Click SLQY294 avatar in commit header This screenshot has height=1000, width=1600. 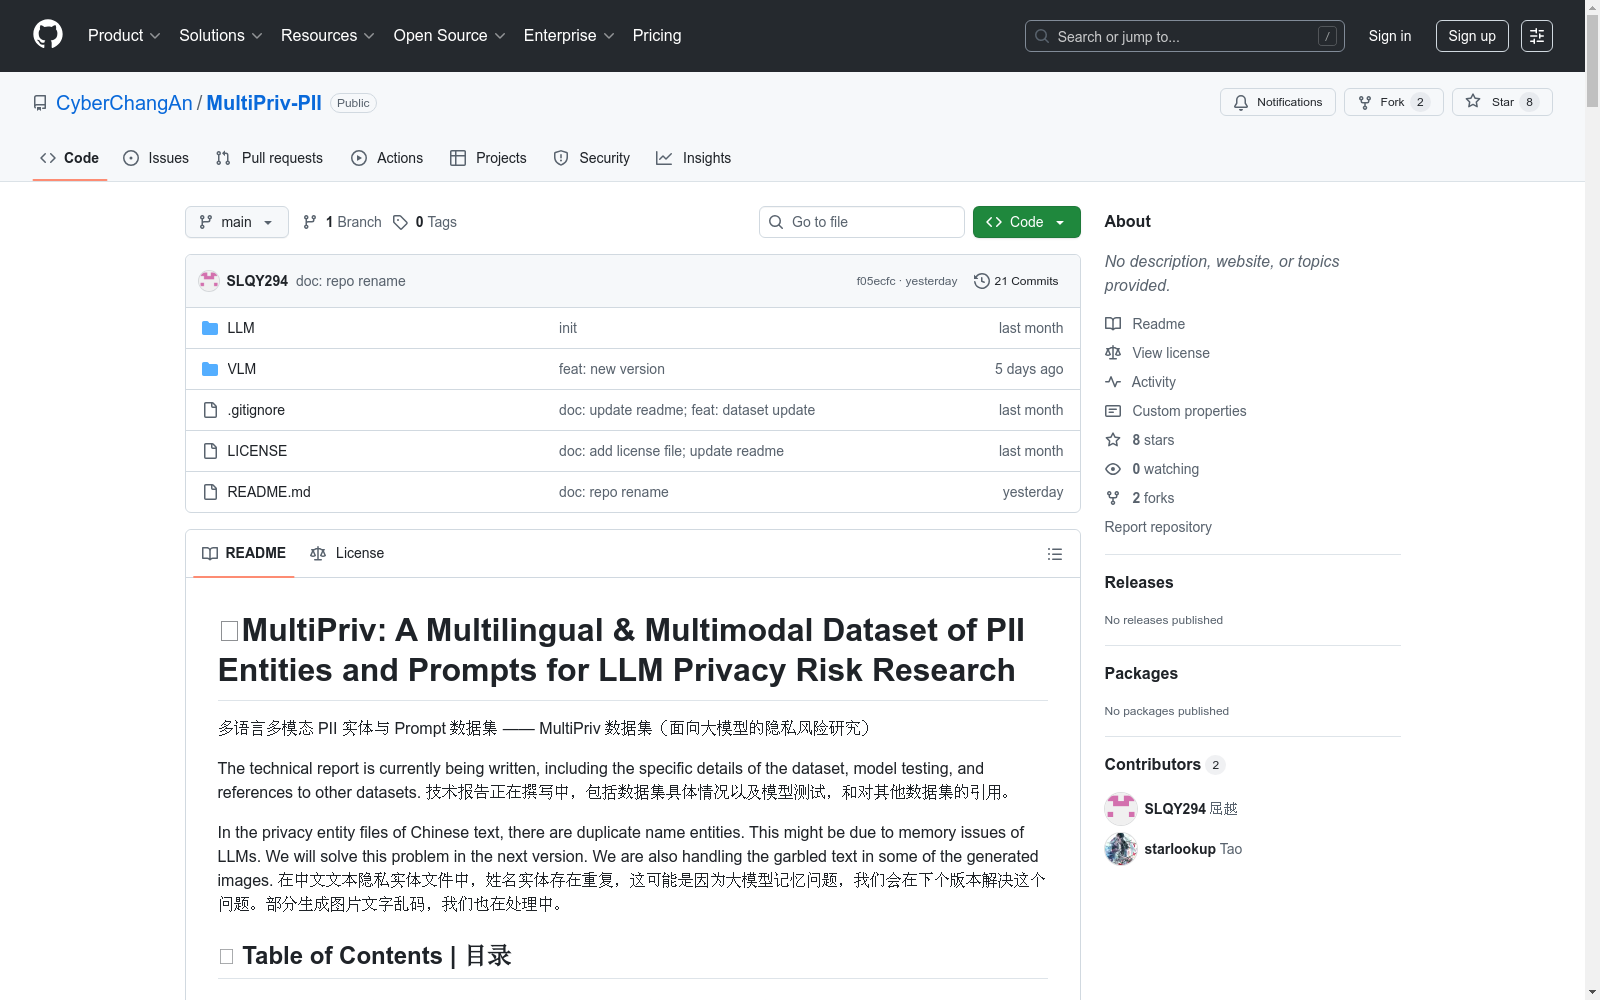[x=209, y=281]
